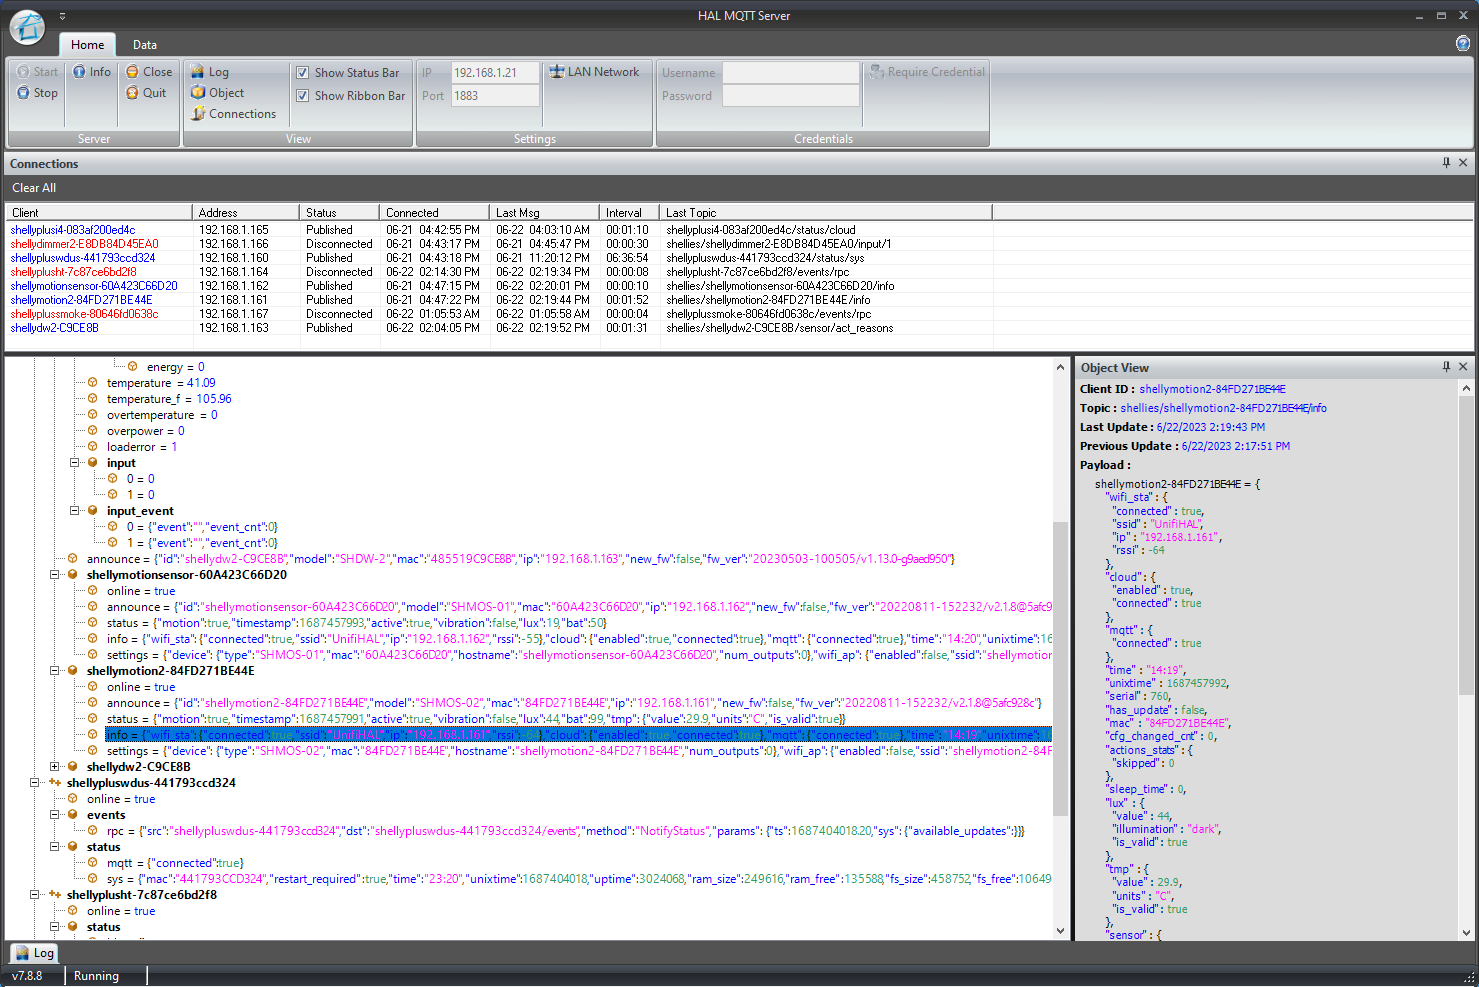1479x987 pixels.
Task: Collapse shellymotionsensor-60A423C66D20 node
Action: click(55, 575)
